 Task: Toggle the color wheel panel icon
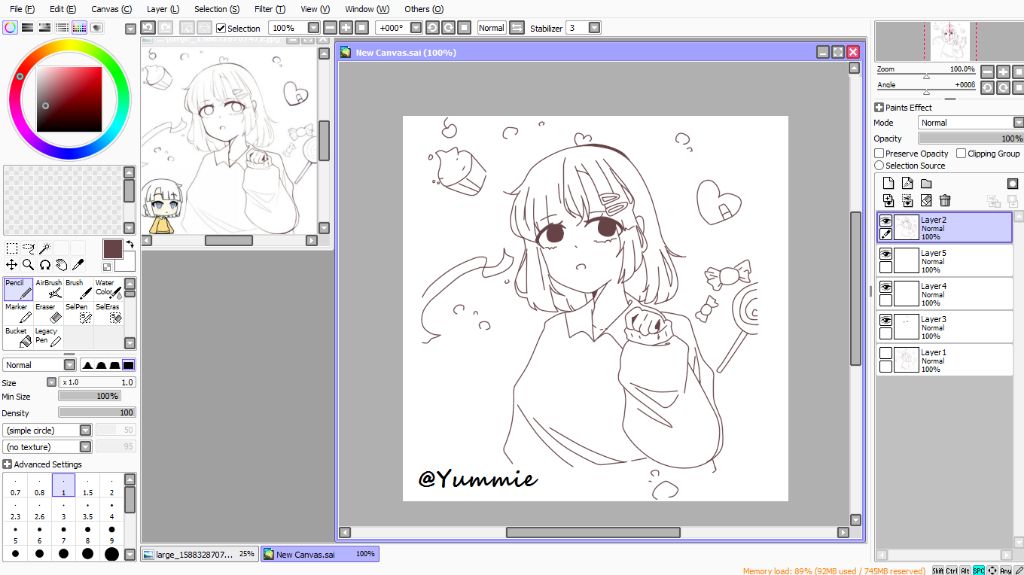point(10,27)
